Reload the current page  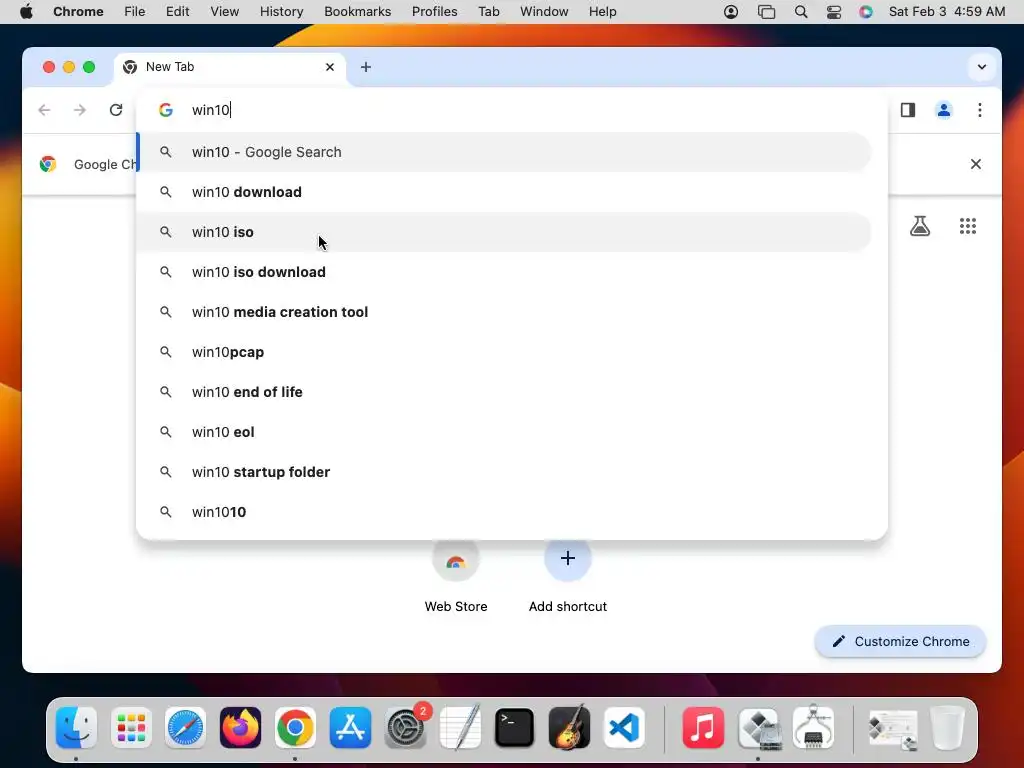pos(116,110)
